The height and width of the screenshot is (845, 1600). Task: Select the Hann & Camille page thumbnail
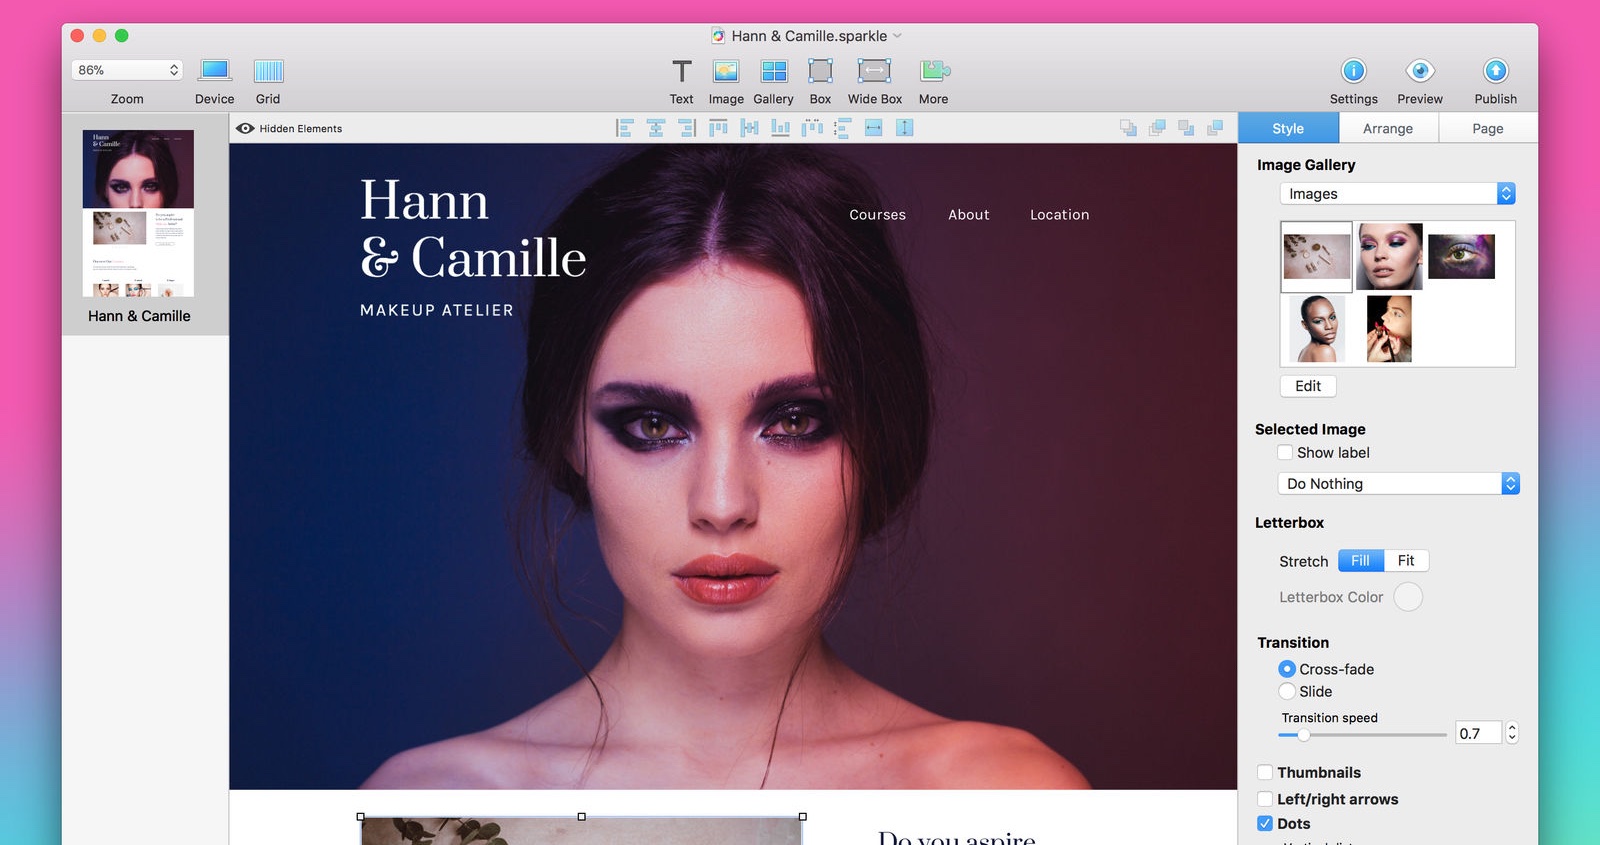click(x=138, y=213)
